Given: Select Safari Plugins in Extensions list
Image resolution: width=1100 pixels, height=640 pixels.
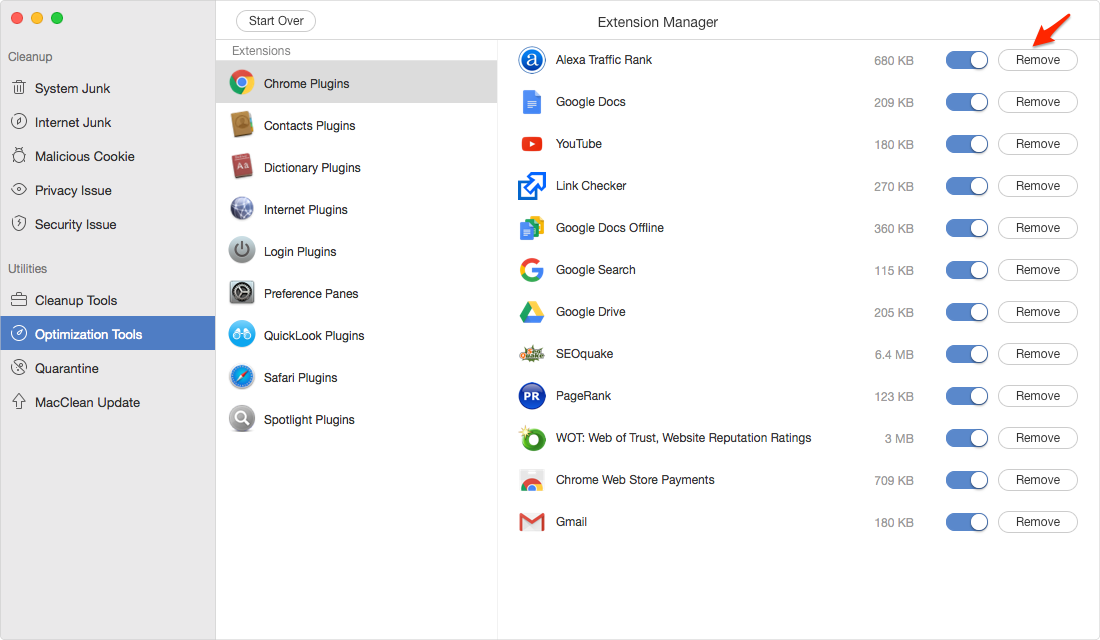Looking at the screenshot, I should click(x=356, y=378).
